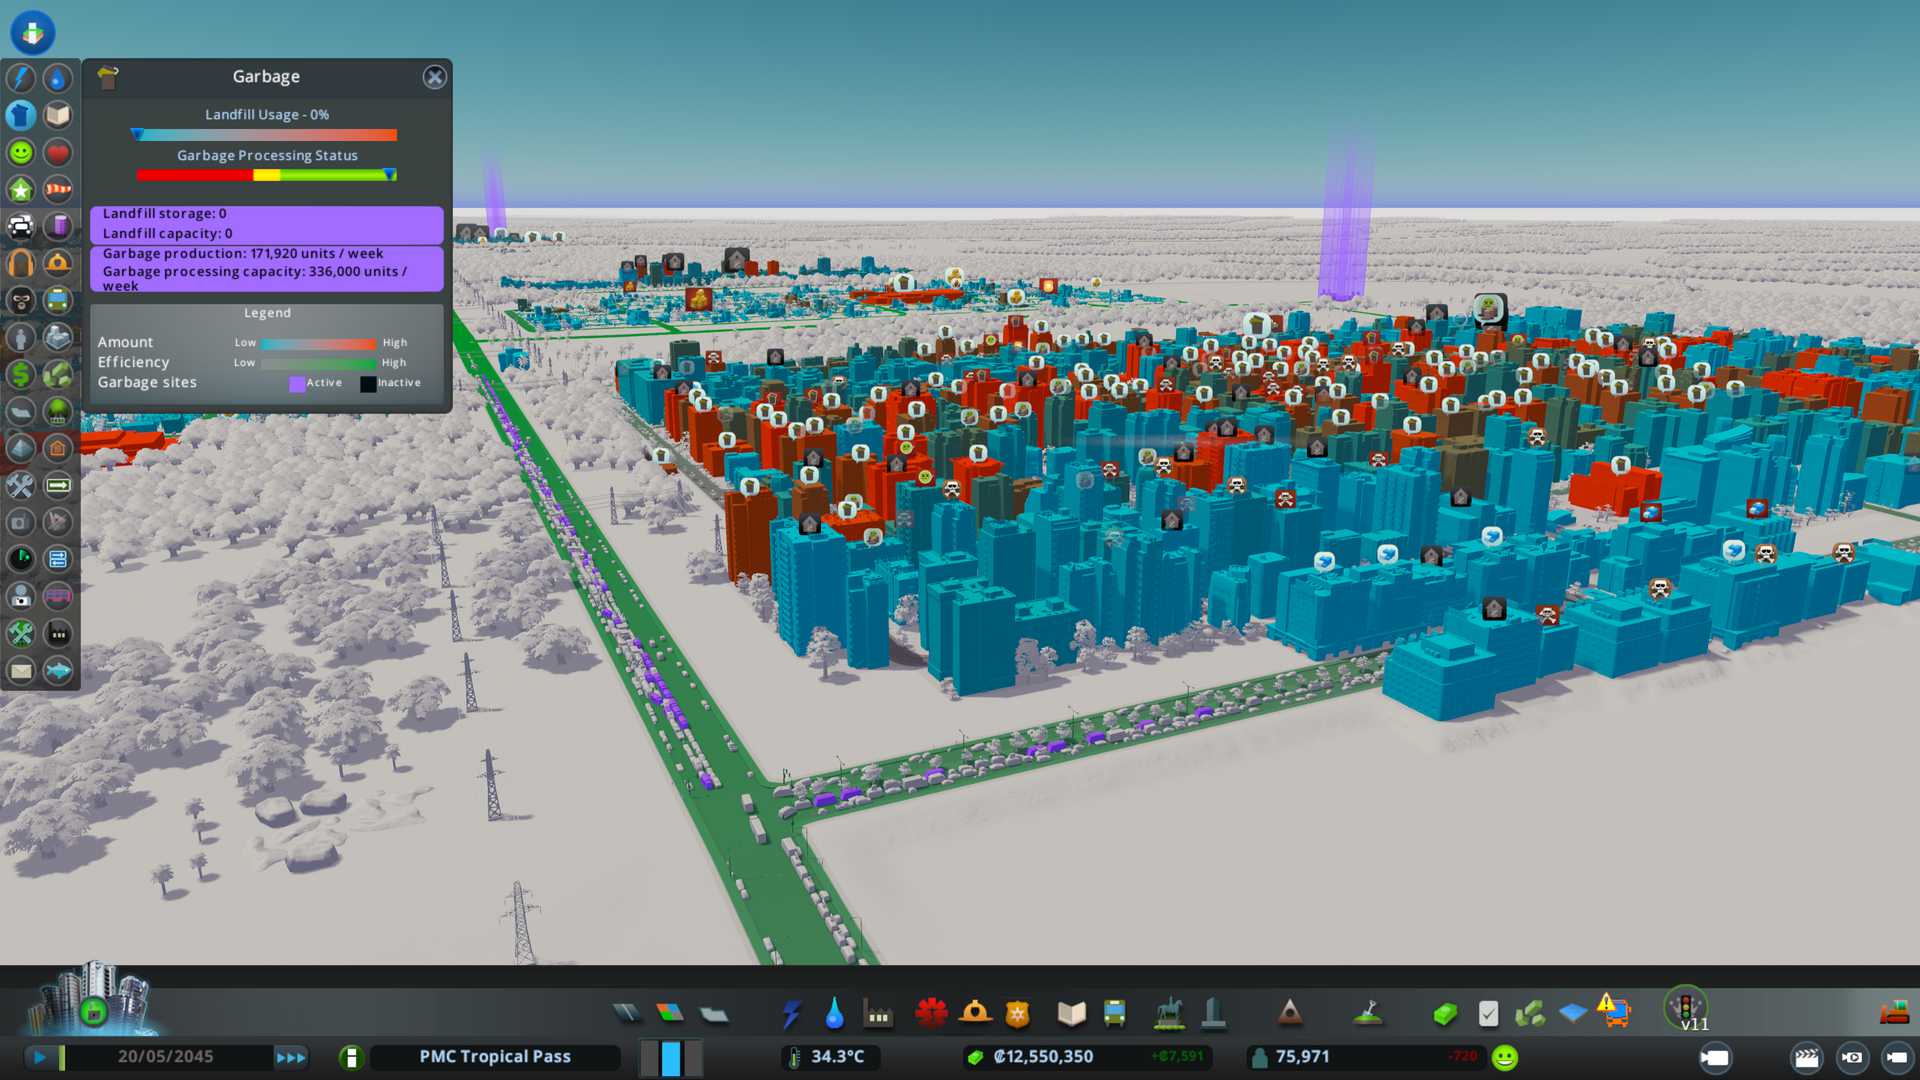Screen dimensions: 1920x1080
Task: Open the Economy money panel
Action: coord(1444,1014)
